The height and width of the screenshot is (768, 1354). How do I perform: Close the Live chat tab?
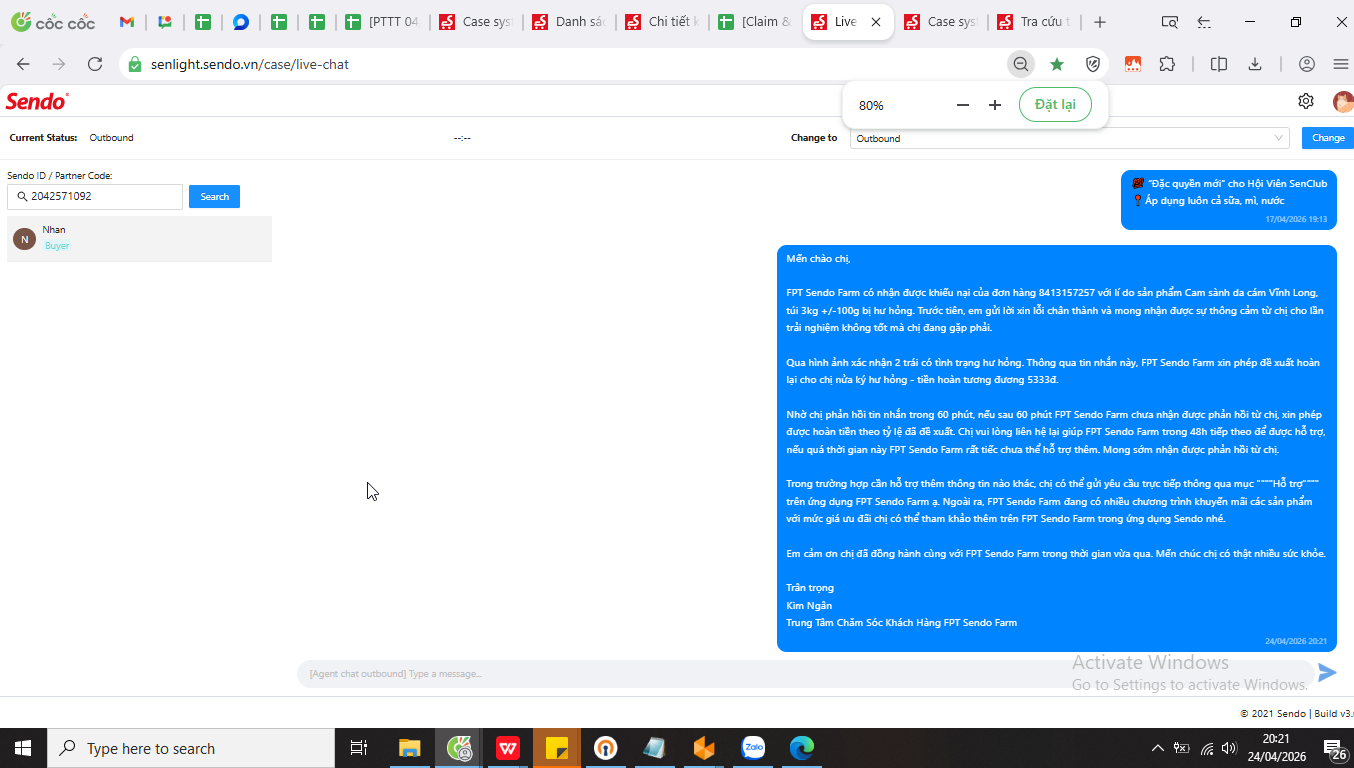[x=876, y=22]
